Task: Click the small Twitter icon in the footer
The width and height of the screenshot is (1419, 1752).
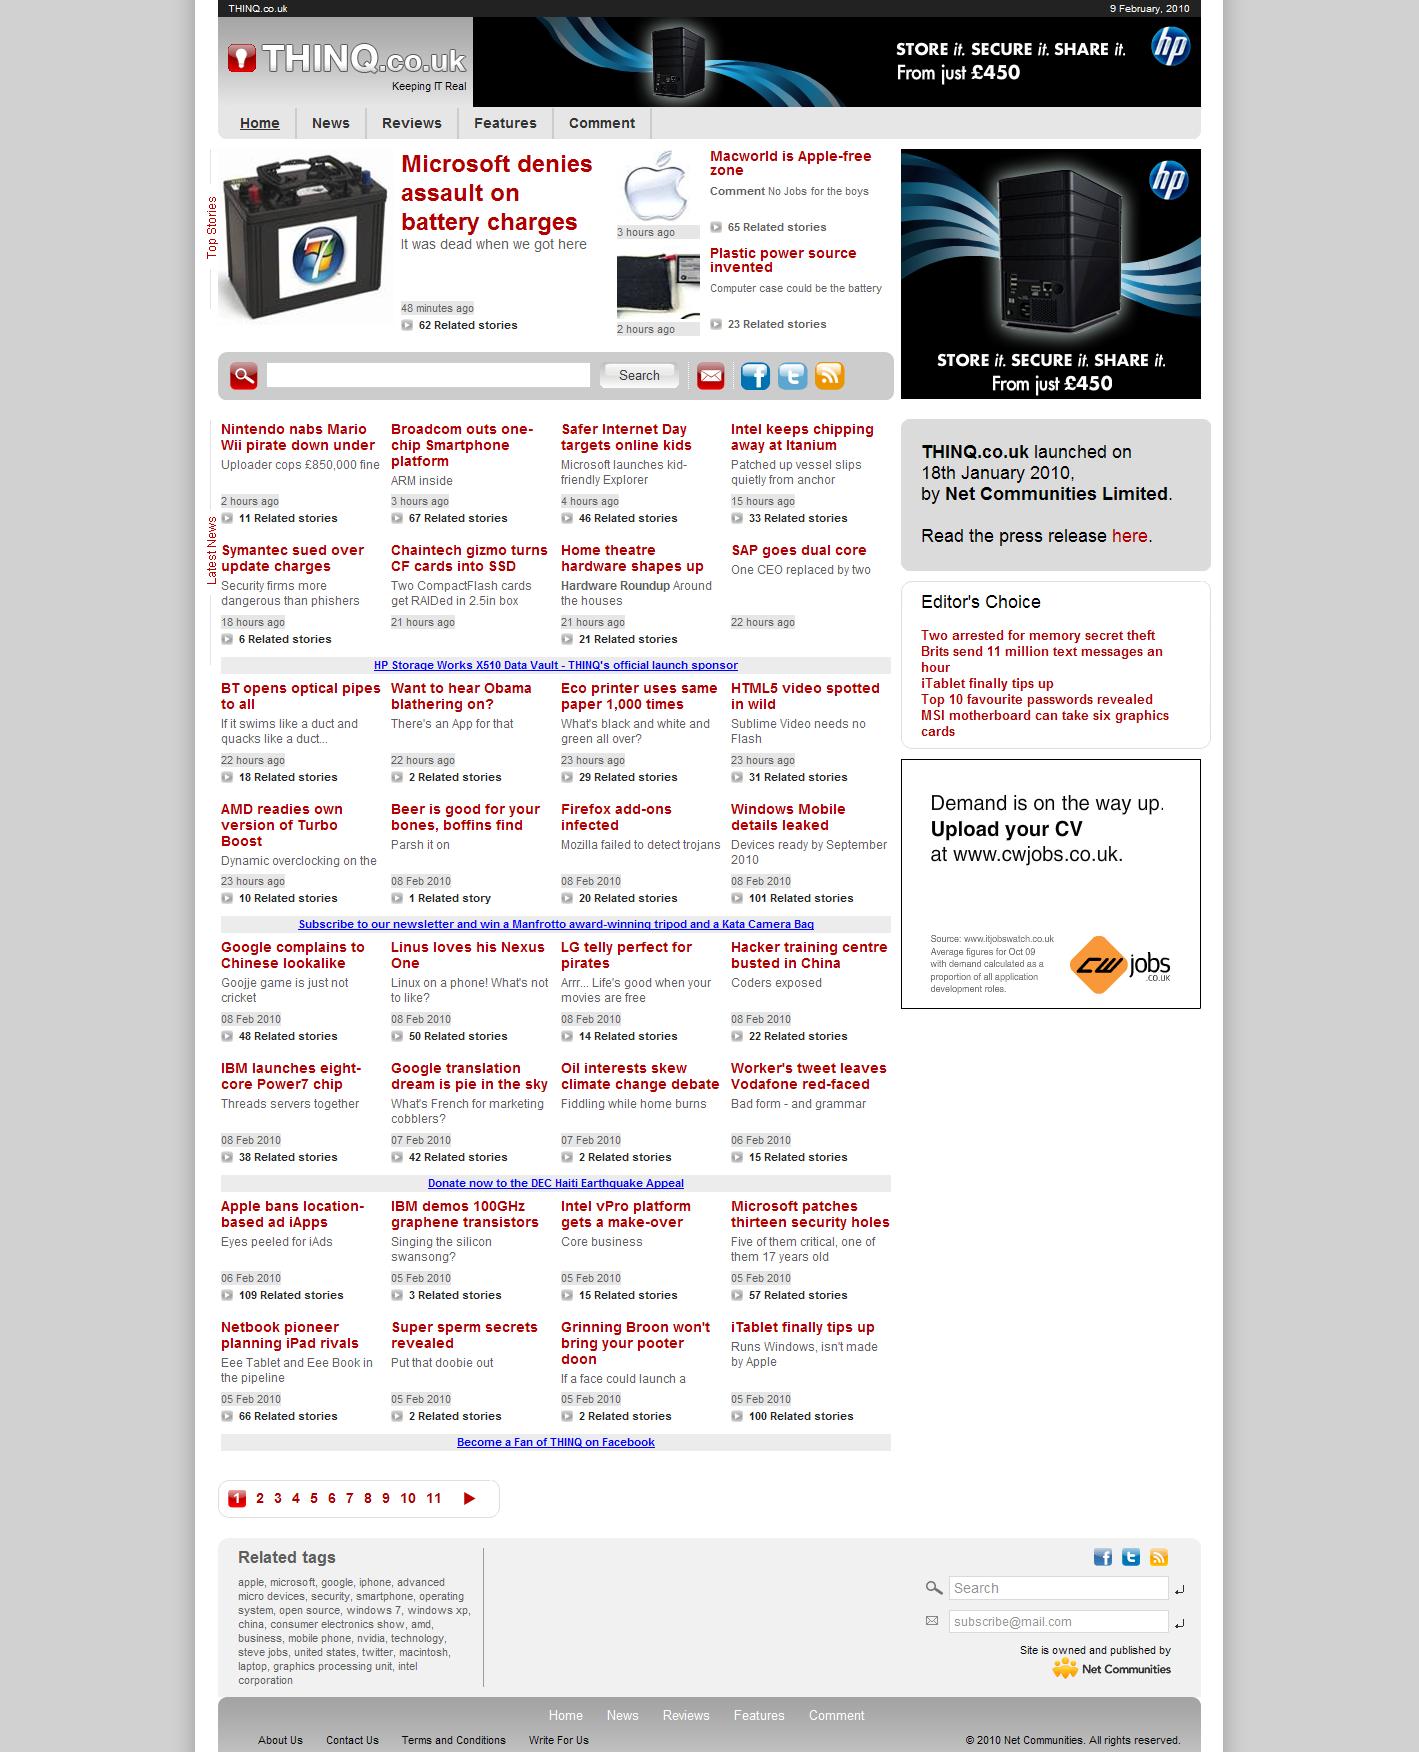Action: pos(1131,1557)
